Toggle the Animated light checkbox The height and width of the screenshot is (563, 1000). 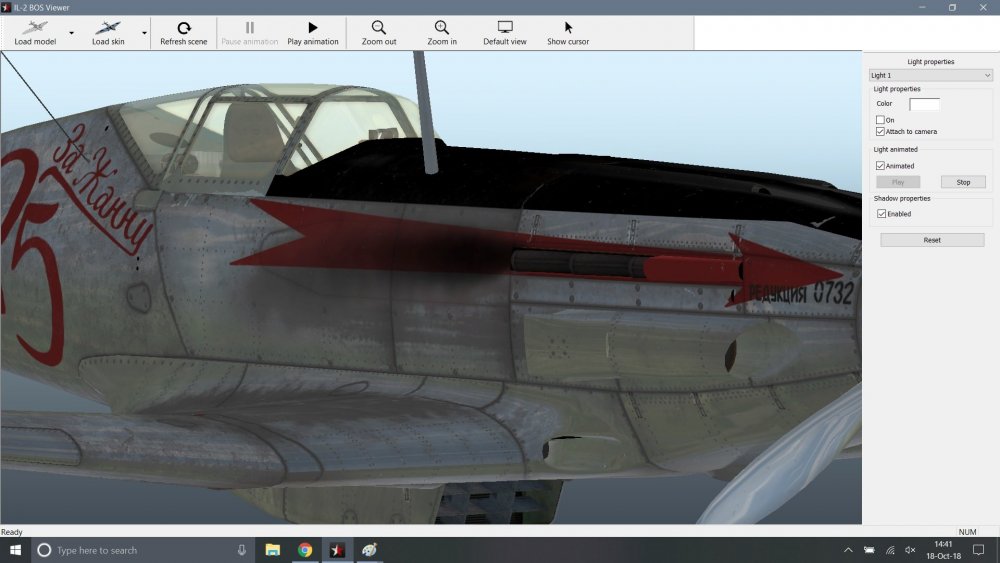pos(880,166)
